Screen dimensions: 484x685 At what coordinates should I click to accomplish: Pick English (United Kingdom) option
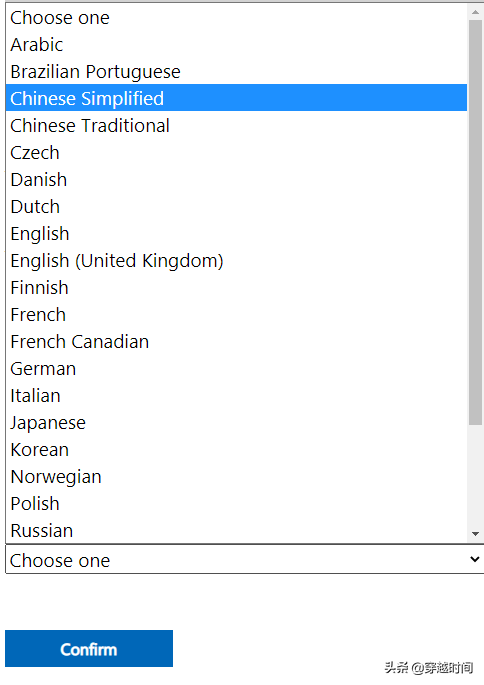236,260
